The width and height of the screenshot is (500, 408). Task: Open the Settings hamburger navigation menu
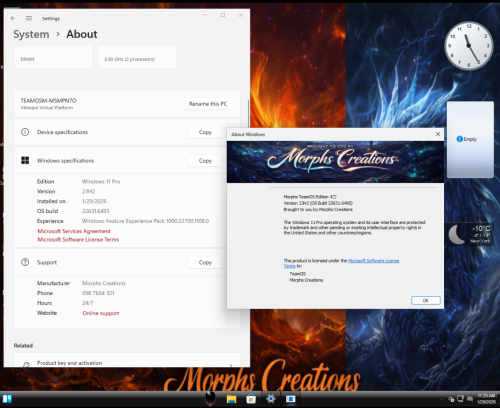point(29,18)
